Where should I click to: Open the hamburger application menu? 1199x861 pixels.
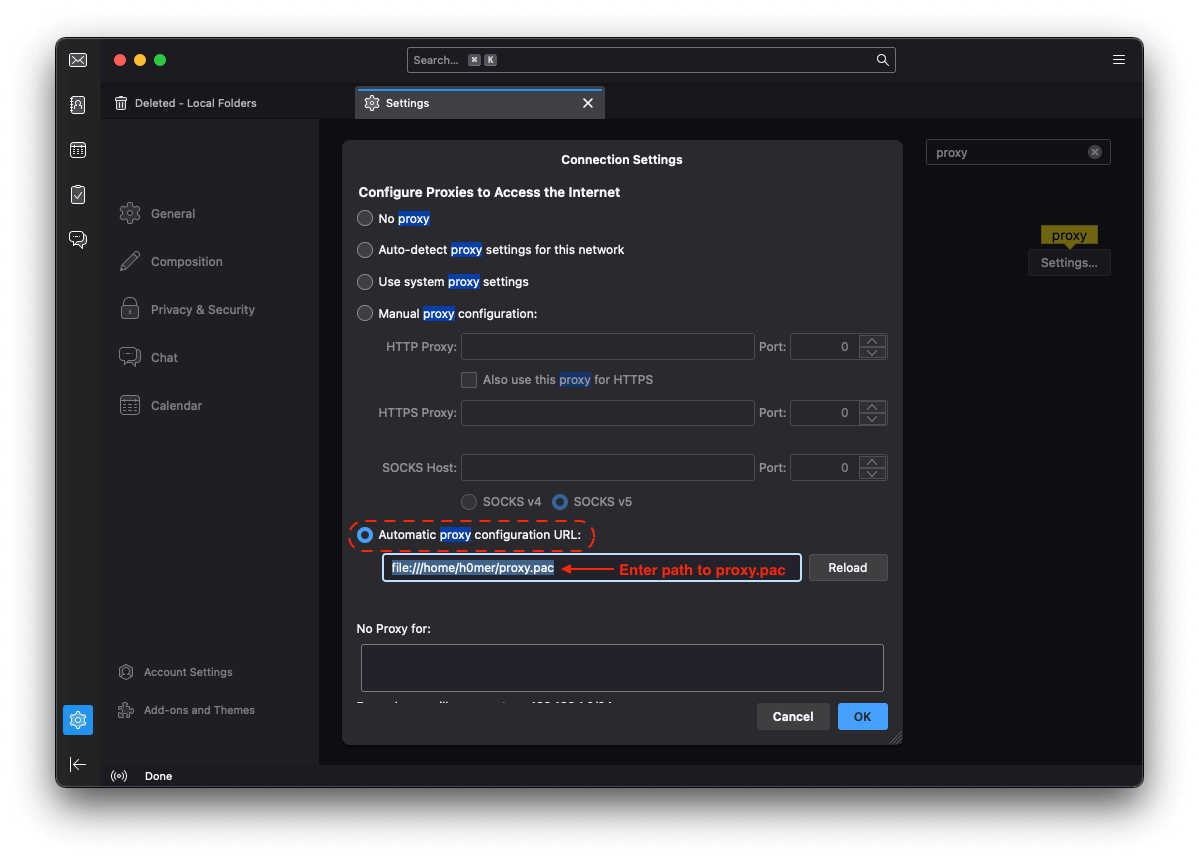click(1119, 60)
